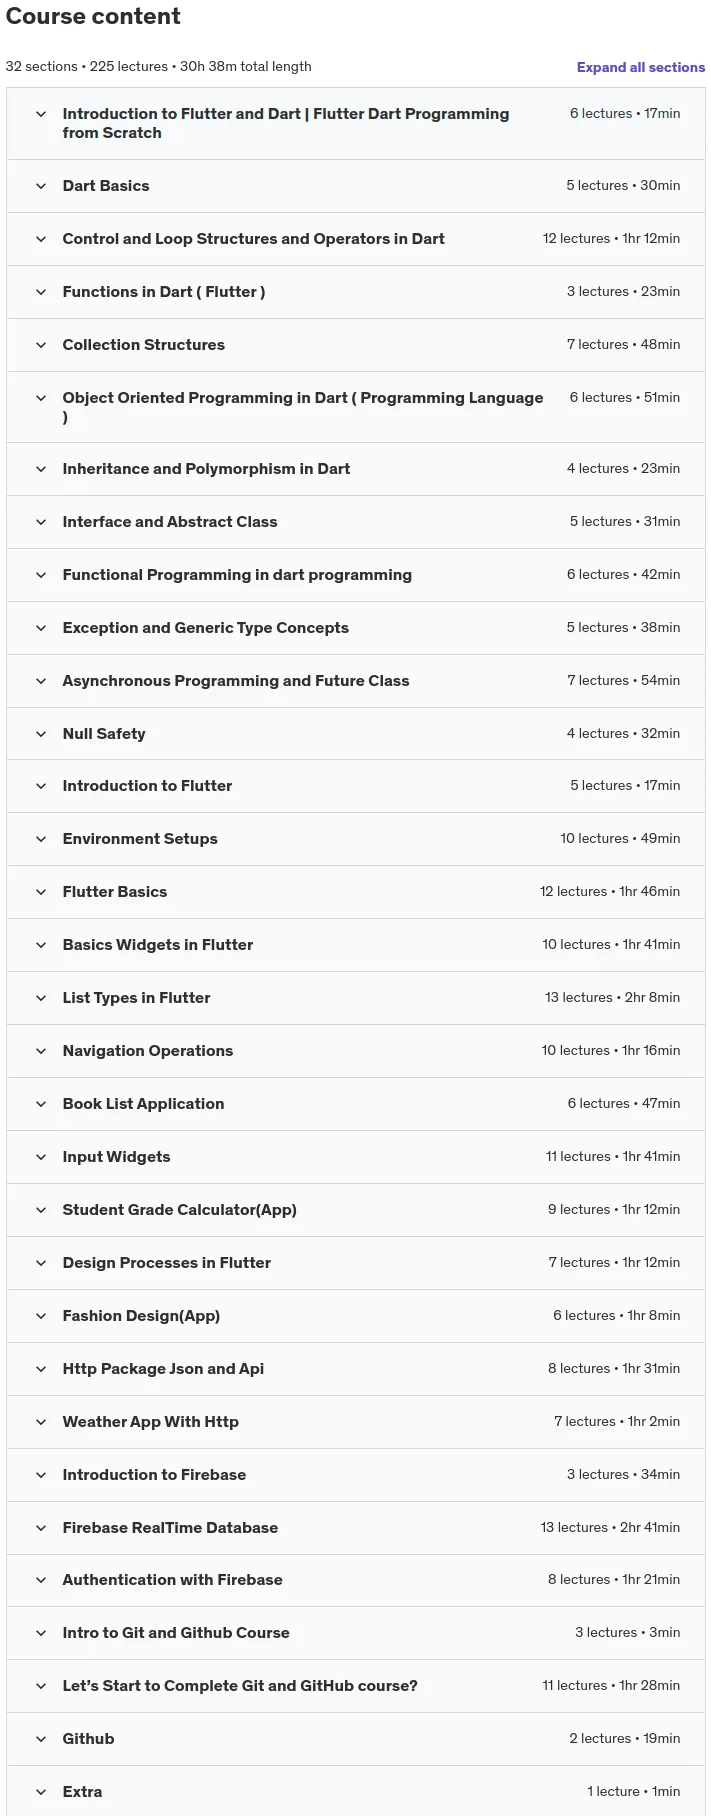
Task: Click the chevron next to Navigation Operations
Action: pos(41,1051)
